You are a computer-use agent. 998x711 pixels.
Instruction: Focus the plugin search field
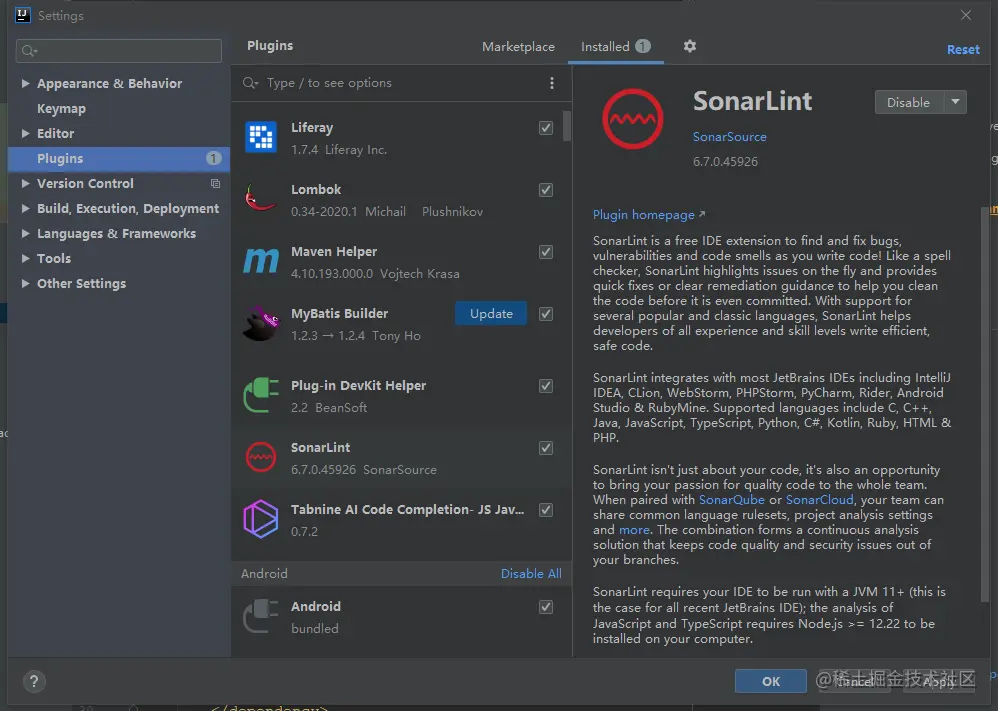point(400,83)
